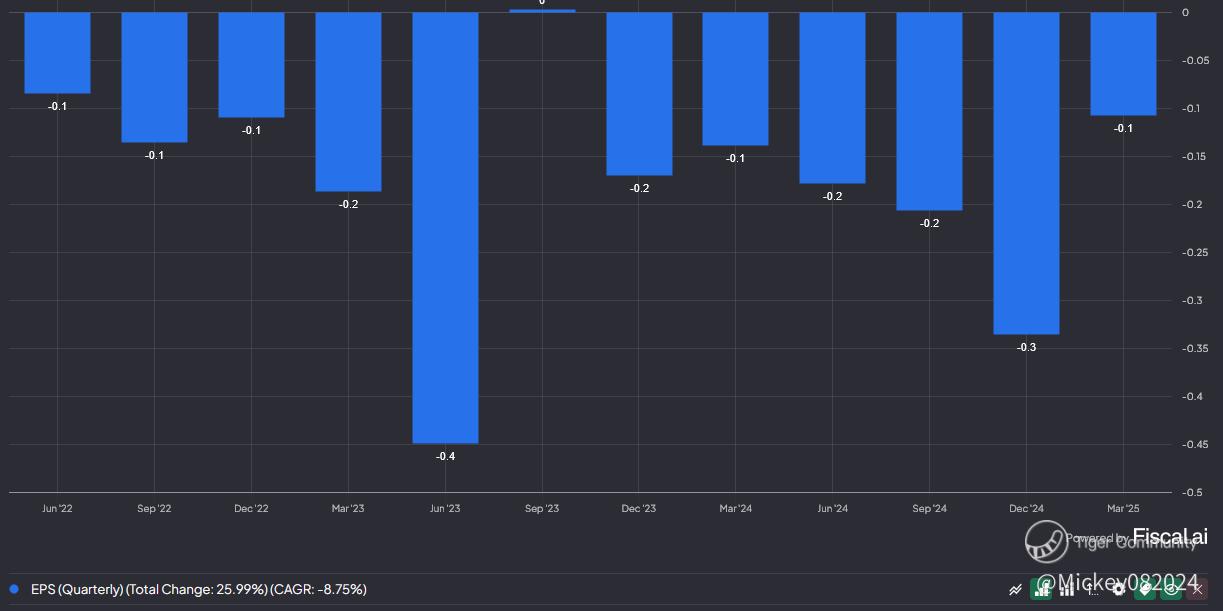The width and height of the screenshot is (1223, 611).
Task: Click the Dec '22 bar
Action: point(251,65)
